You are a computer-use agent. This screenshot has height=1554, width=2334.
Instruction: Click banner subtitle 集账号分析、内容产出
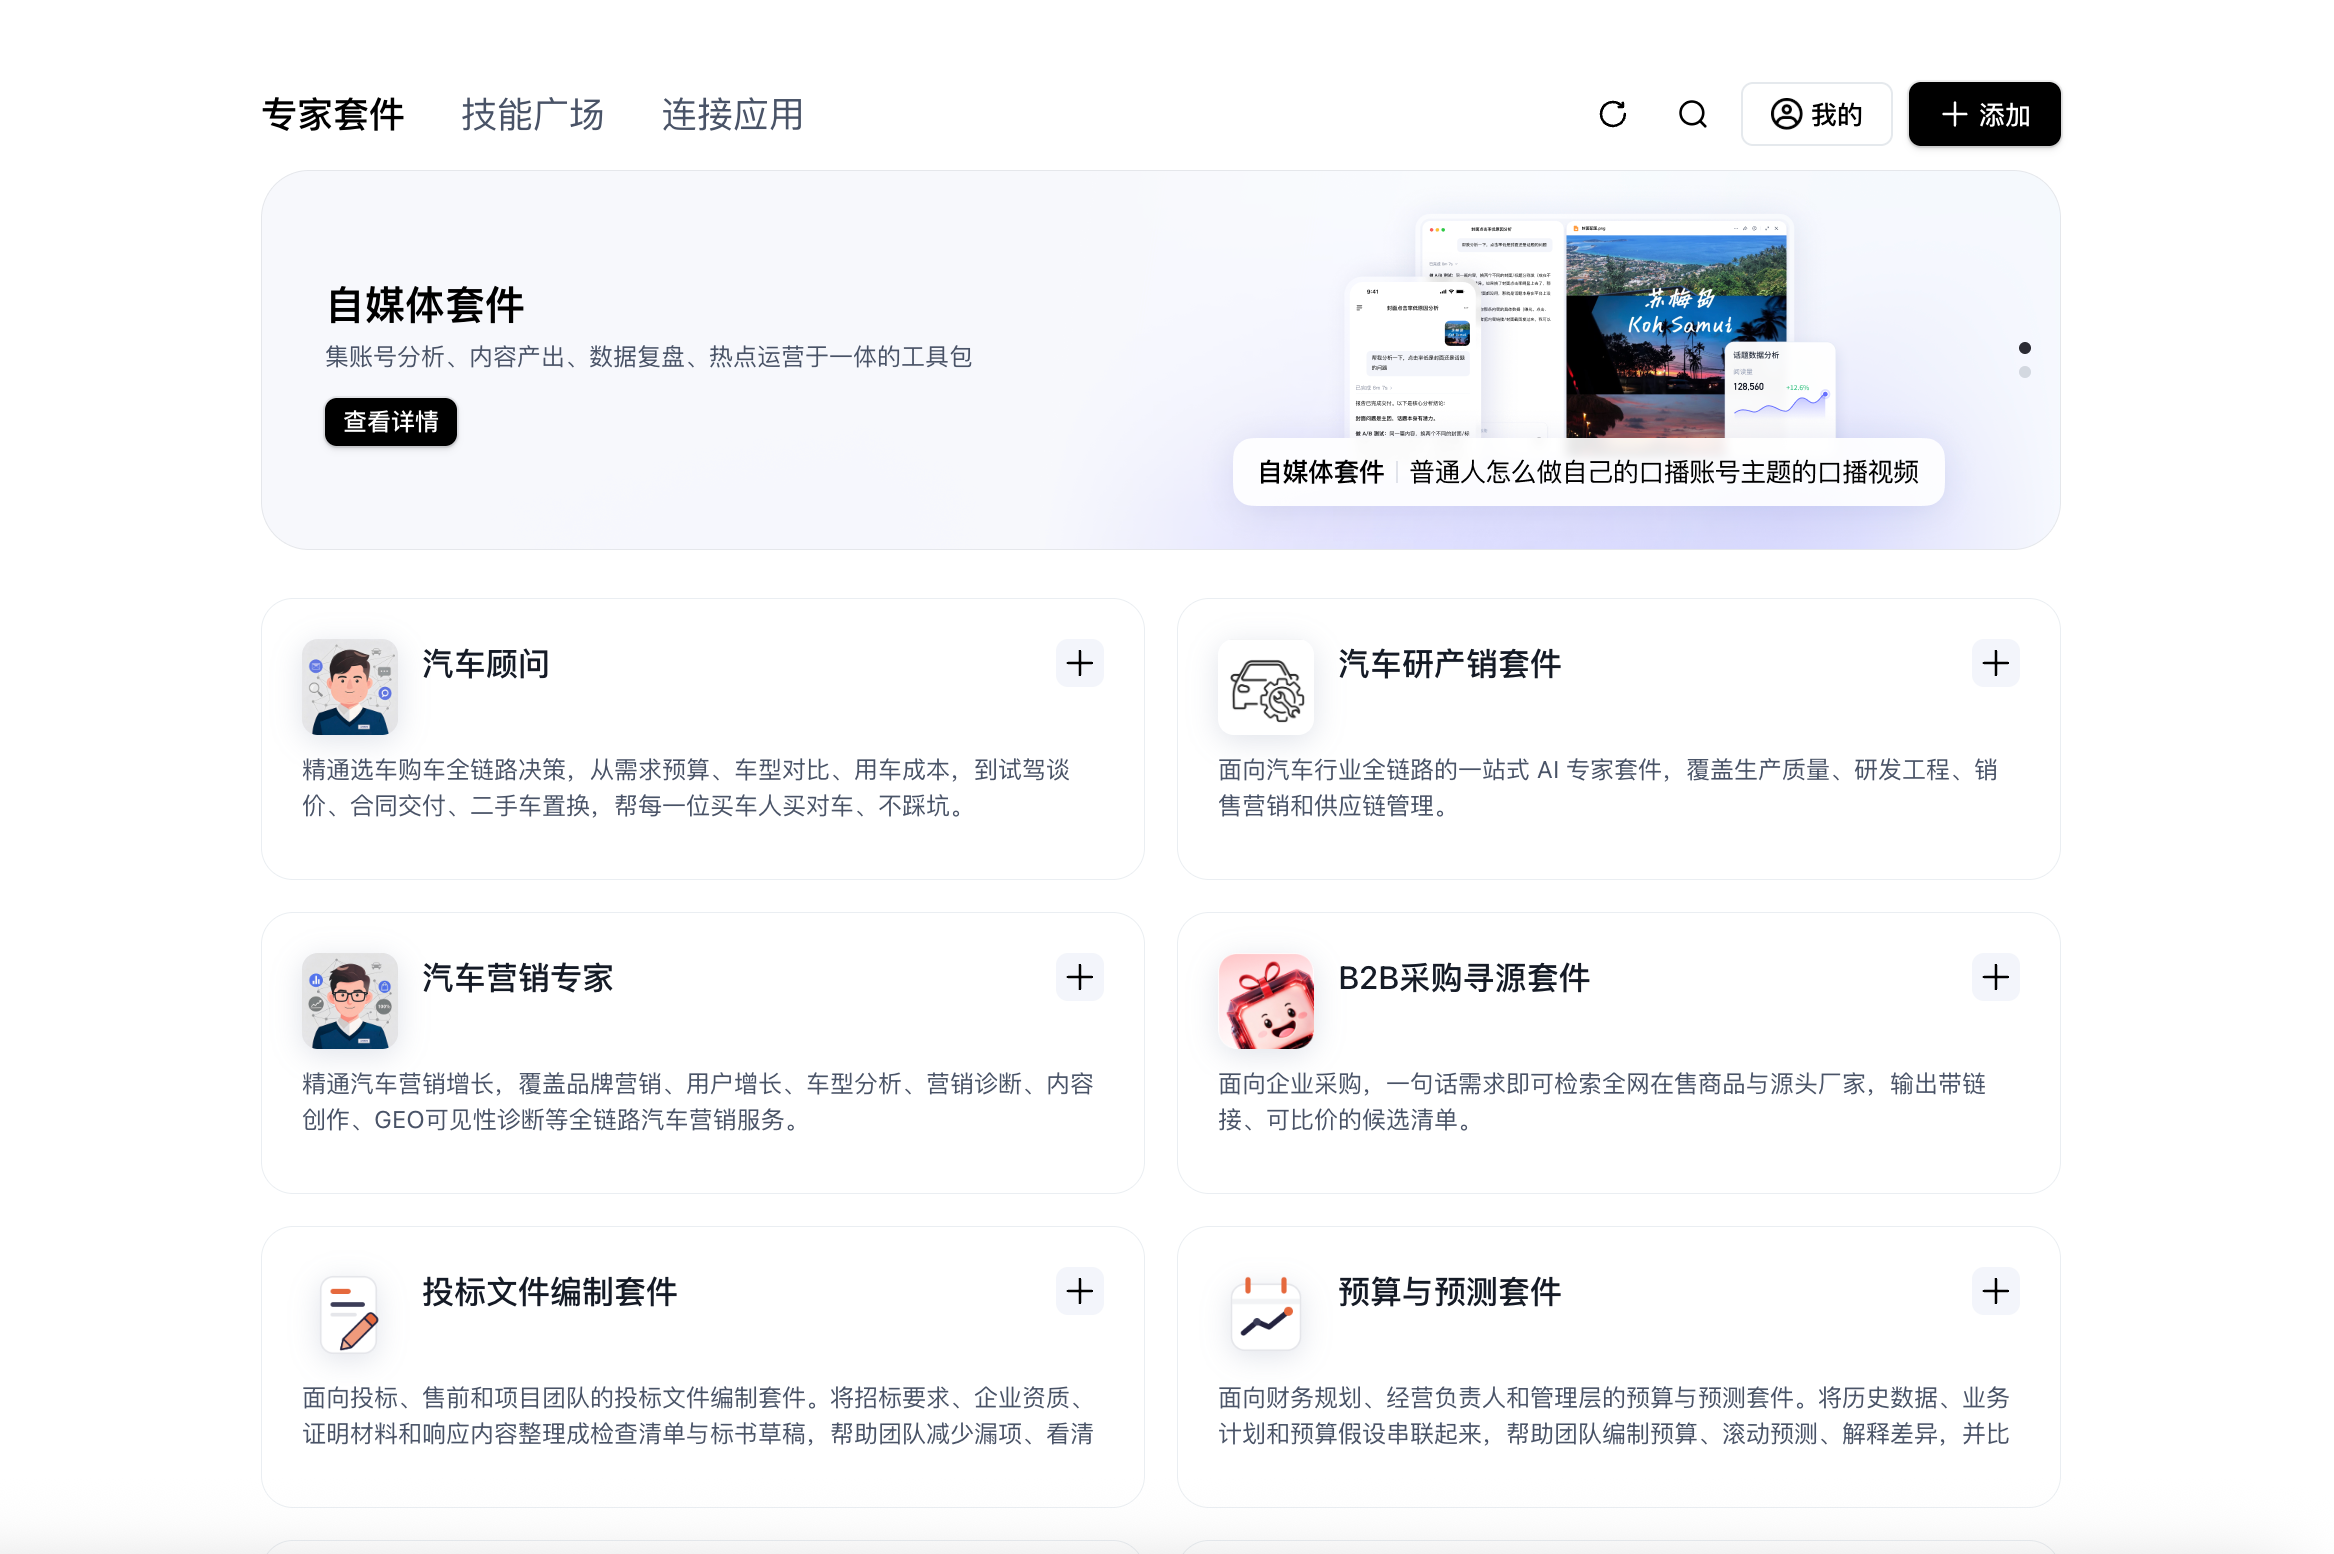coord(649,357)
